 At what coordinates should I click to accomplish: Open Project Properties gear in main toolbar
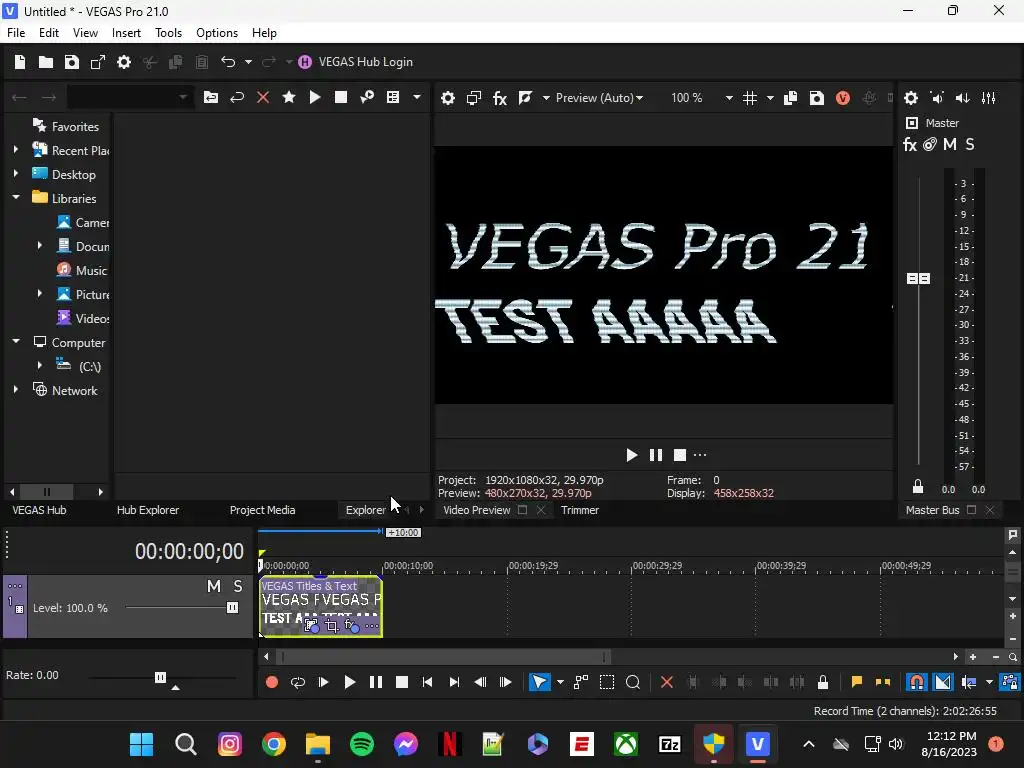click(x=124, y=62)
